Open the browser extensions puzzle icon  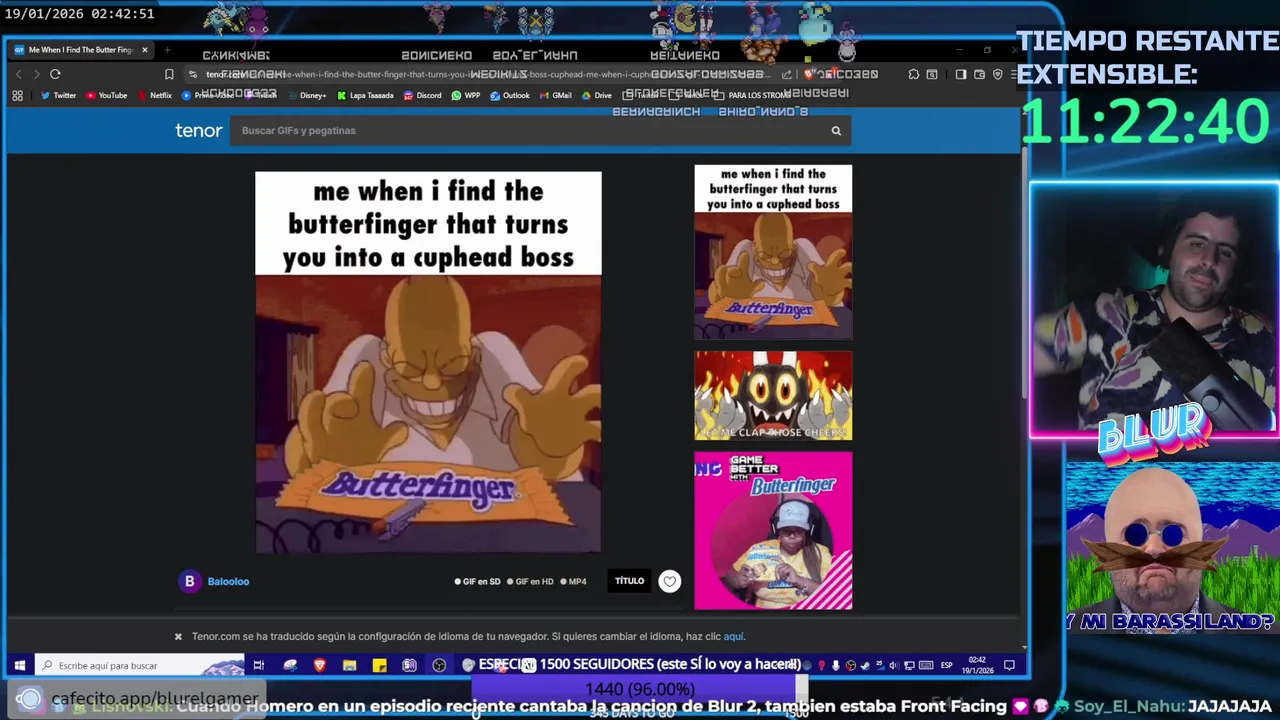(913, 74)
